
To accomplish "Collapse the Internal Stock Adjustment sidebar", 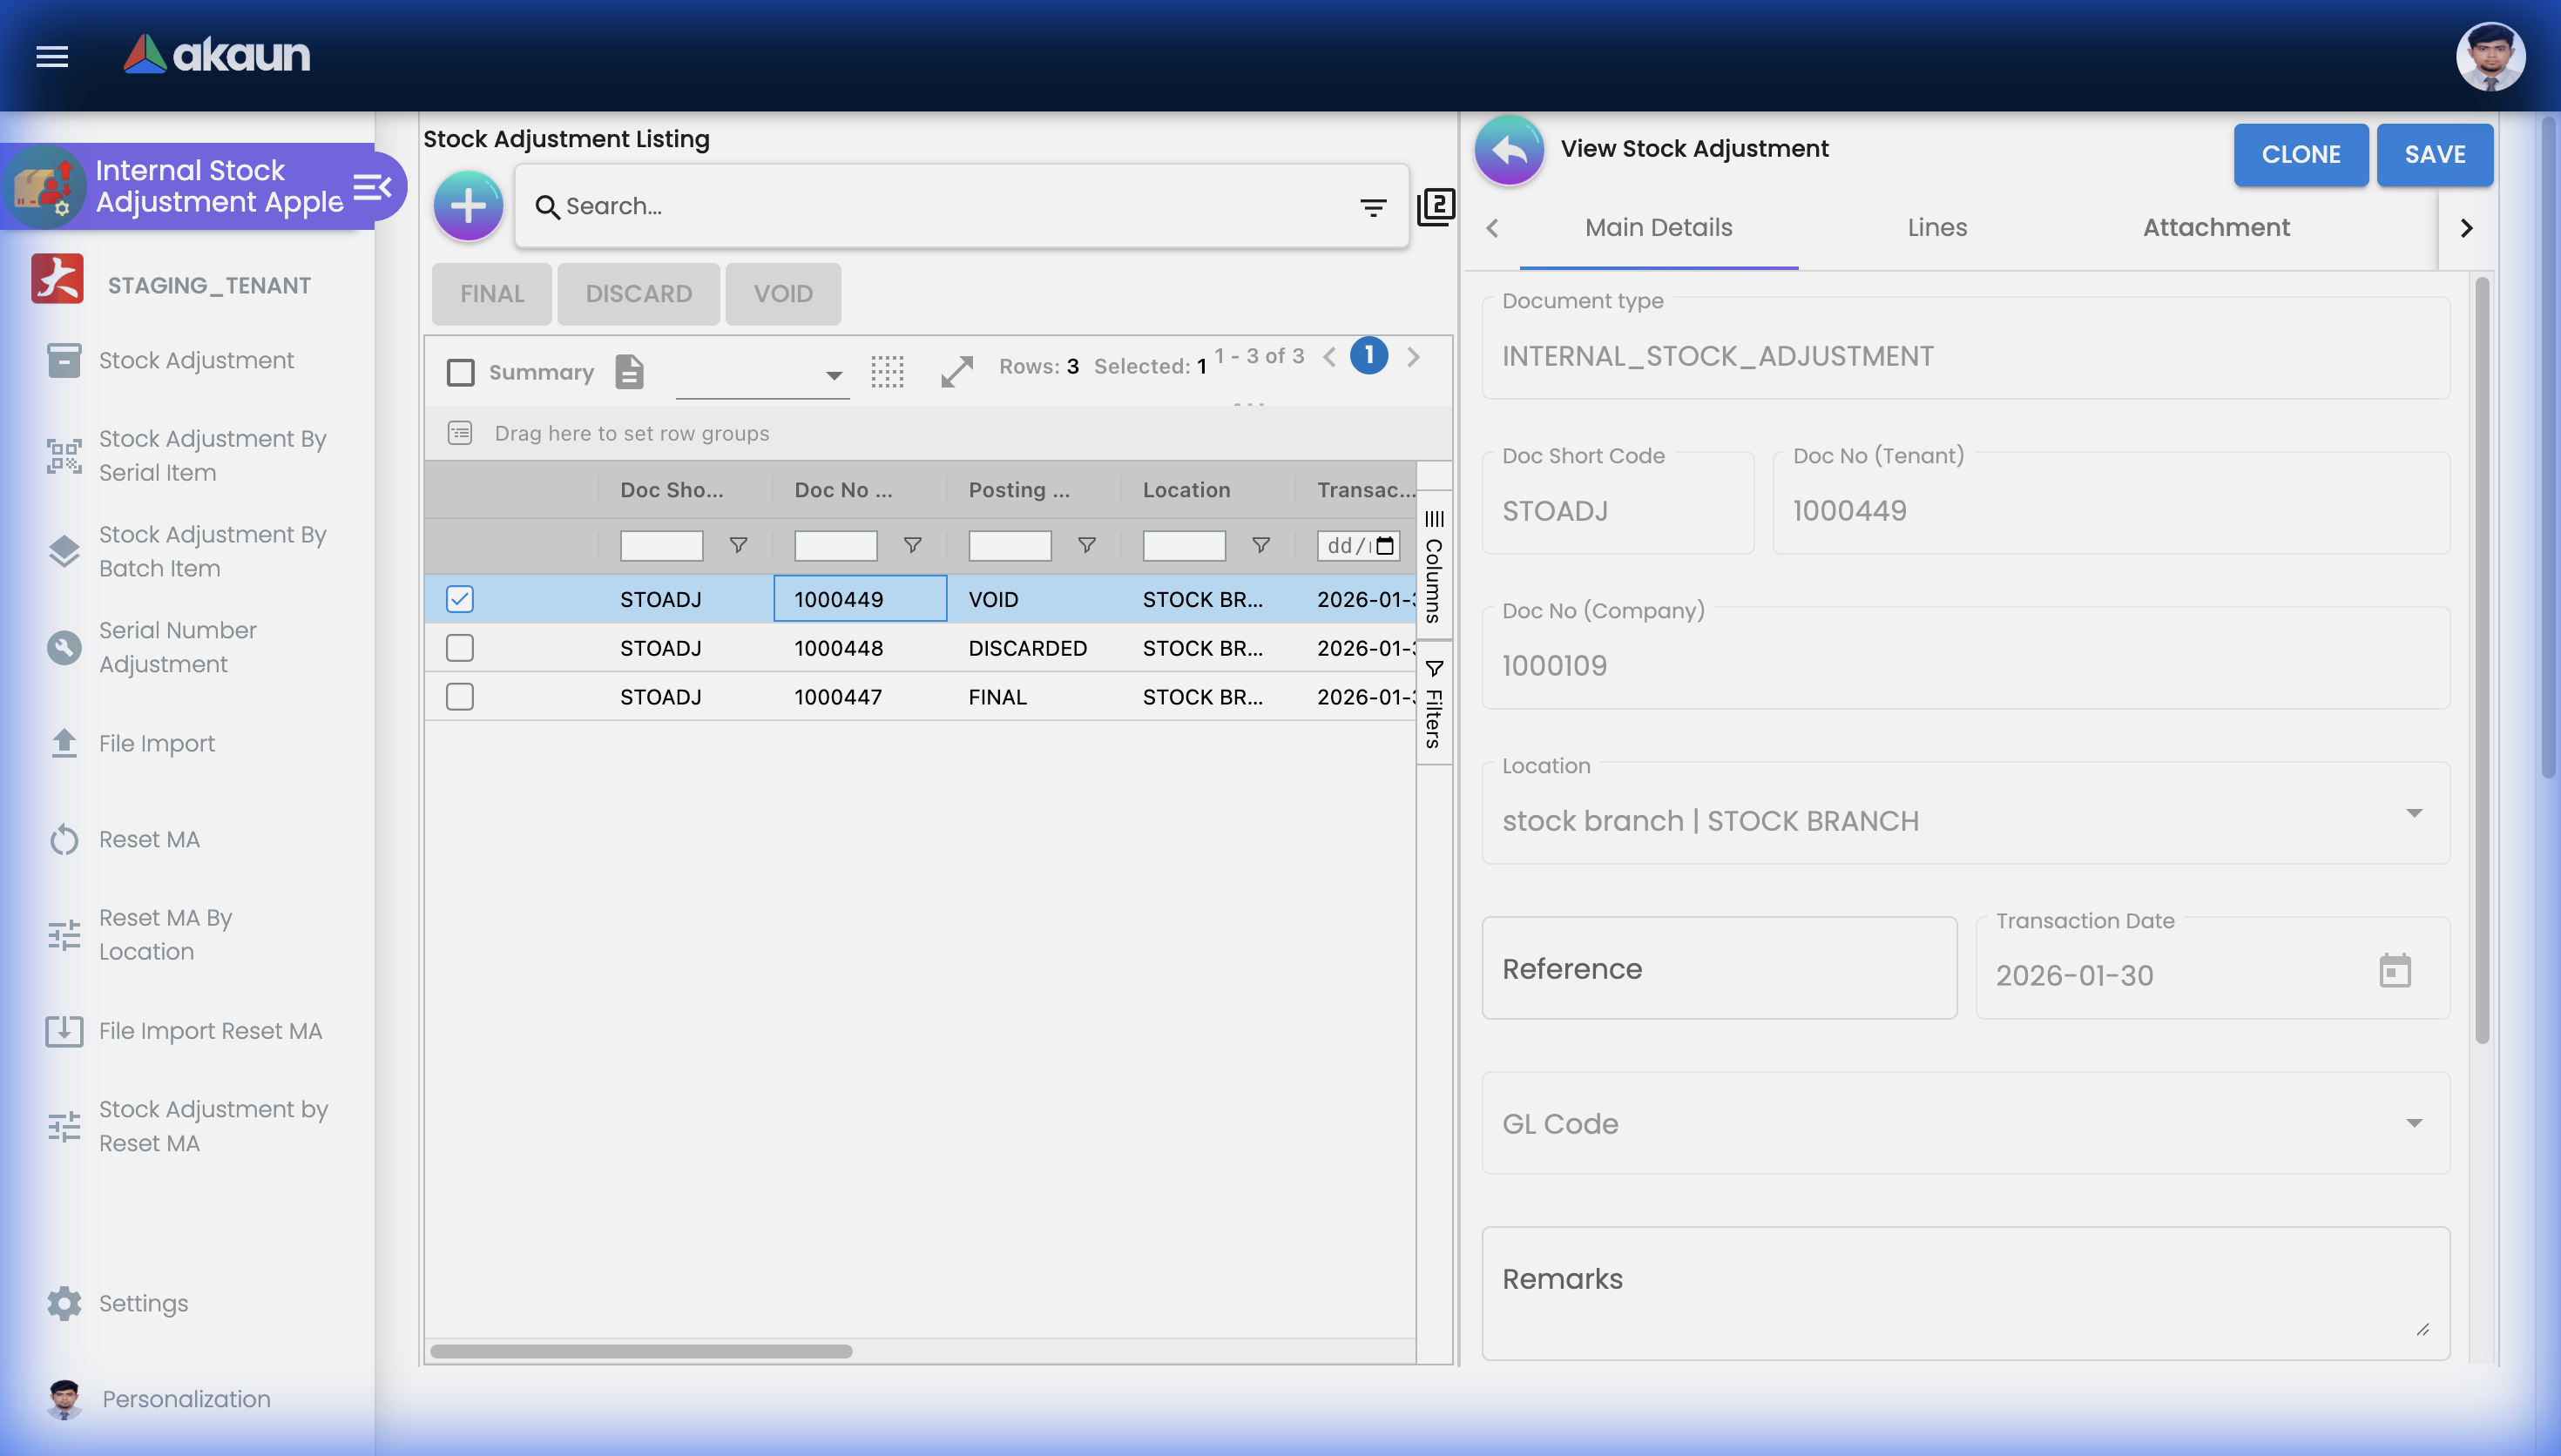I will (x=372, y=187).
